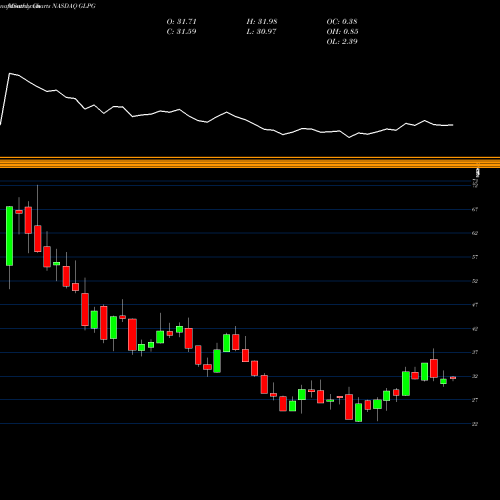Click the 37 price axis label
The height and width of the screenshot is (500, 500).
tap(475, 352)
